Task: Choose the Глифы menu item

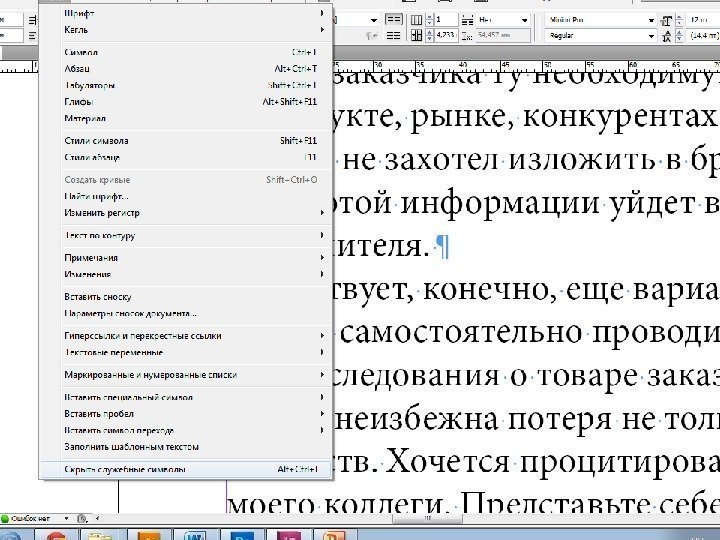Action: pos(186,102)
